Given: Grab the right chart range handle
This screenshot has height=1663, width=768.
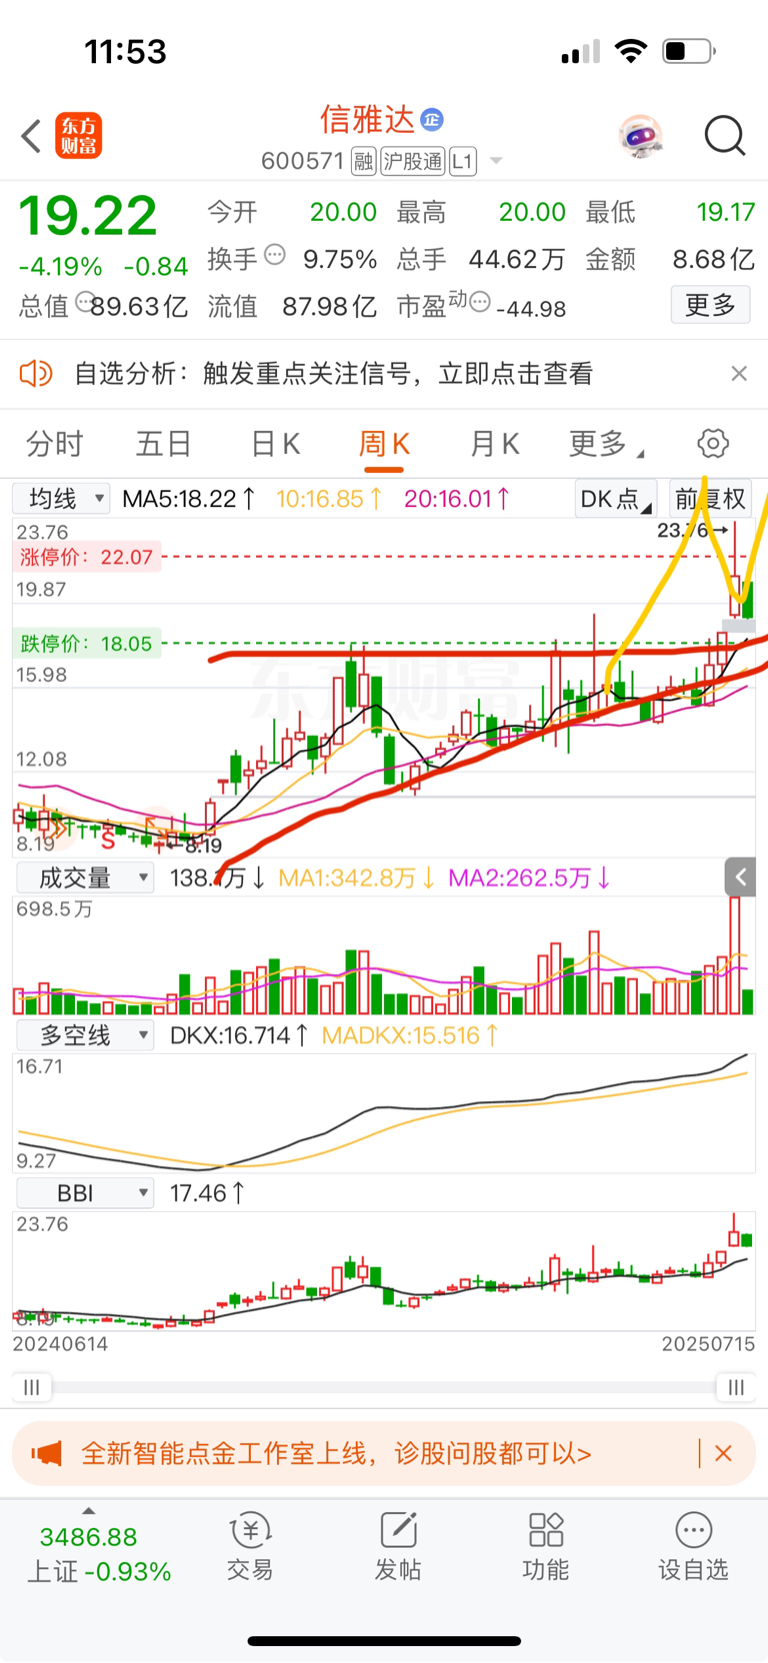Looking at the screenshot, I should pos(736,1387).
